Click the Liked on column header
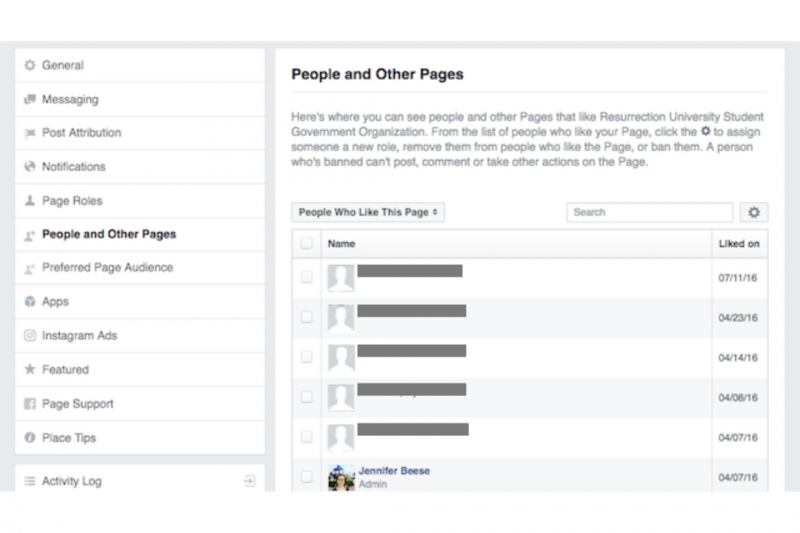The image size is (800, 533). tap(739, 244)
